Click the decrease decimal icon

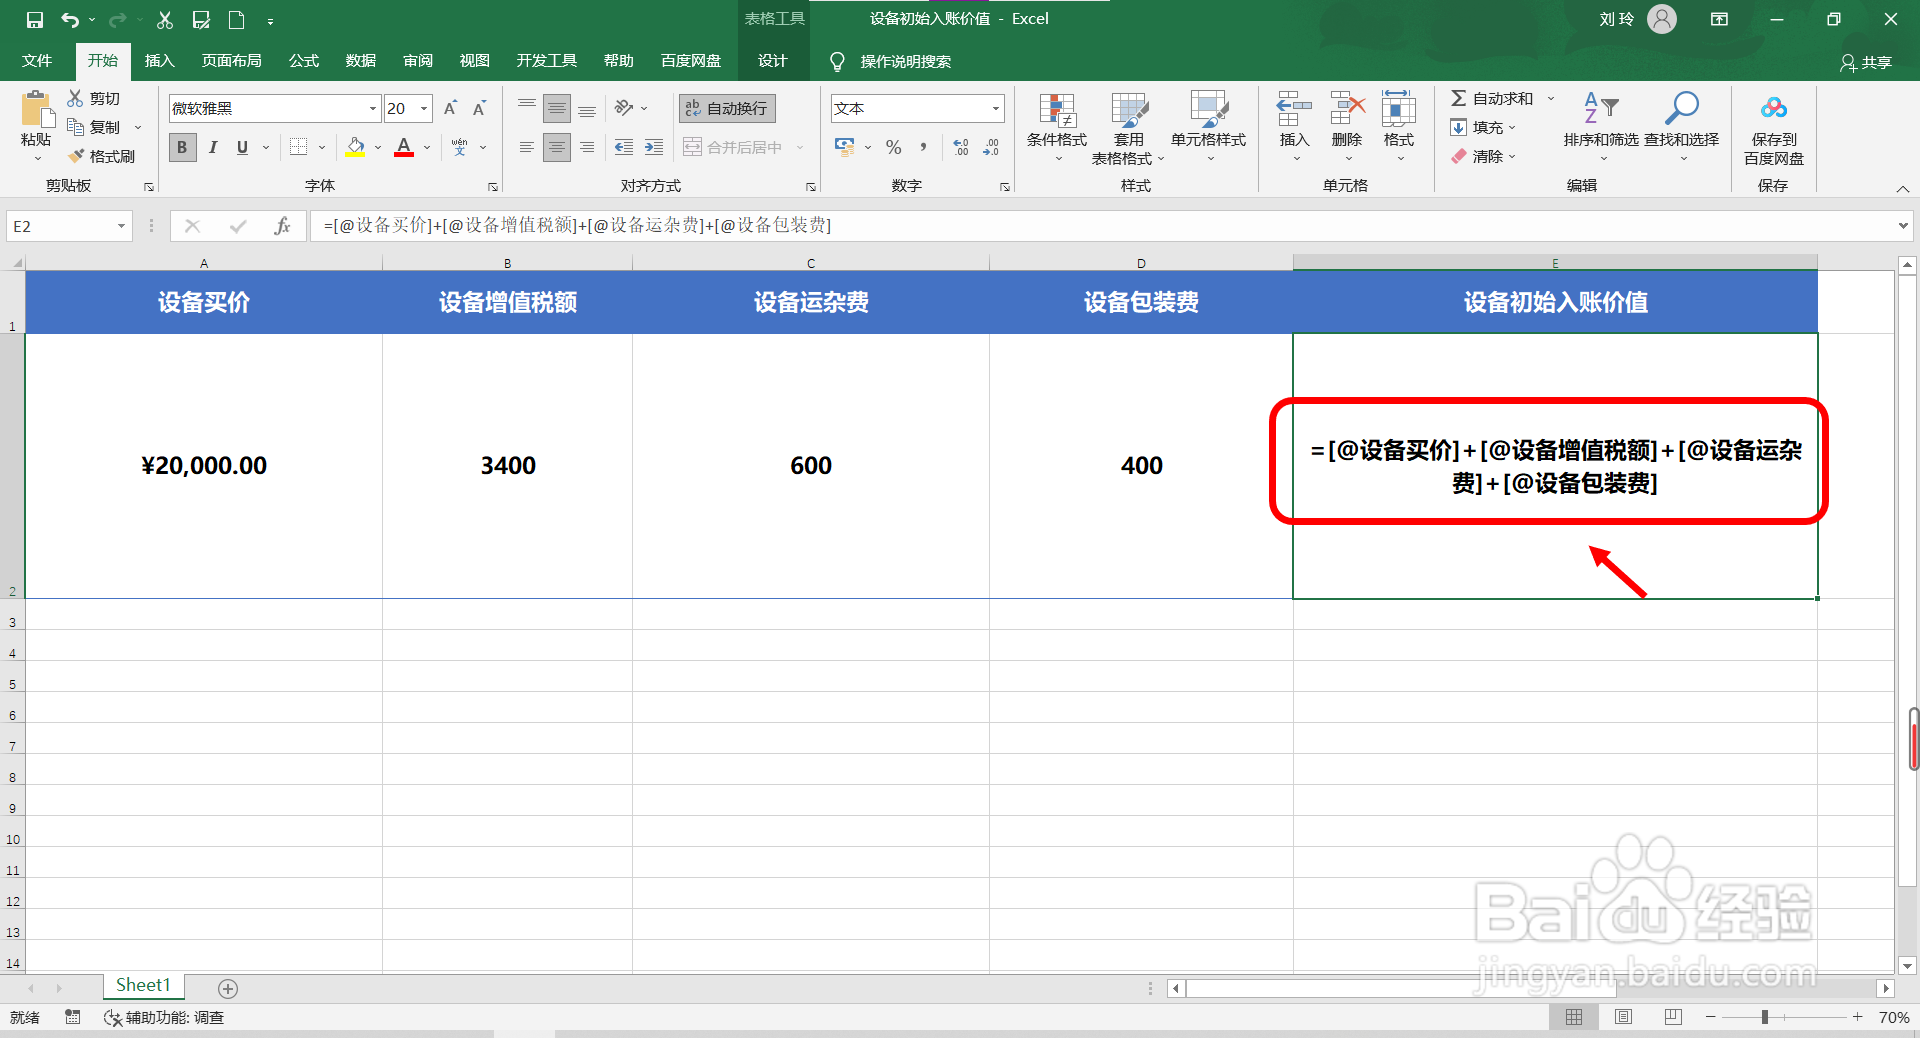click(991, 147)
